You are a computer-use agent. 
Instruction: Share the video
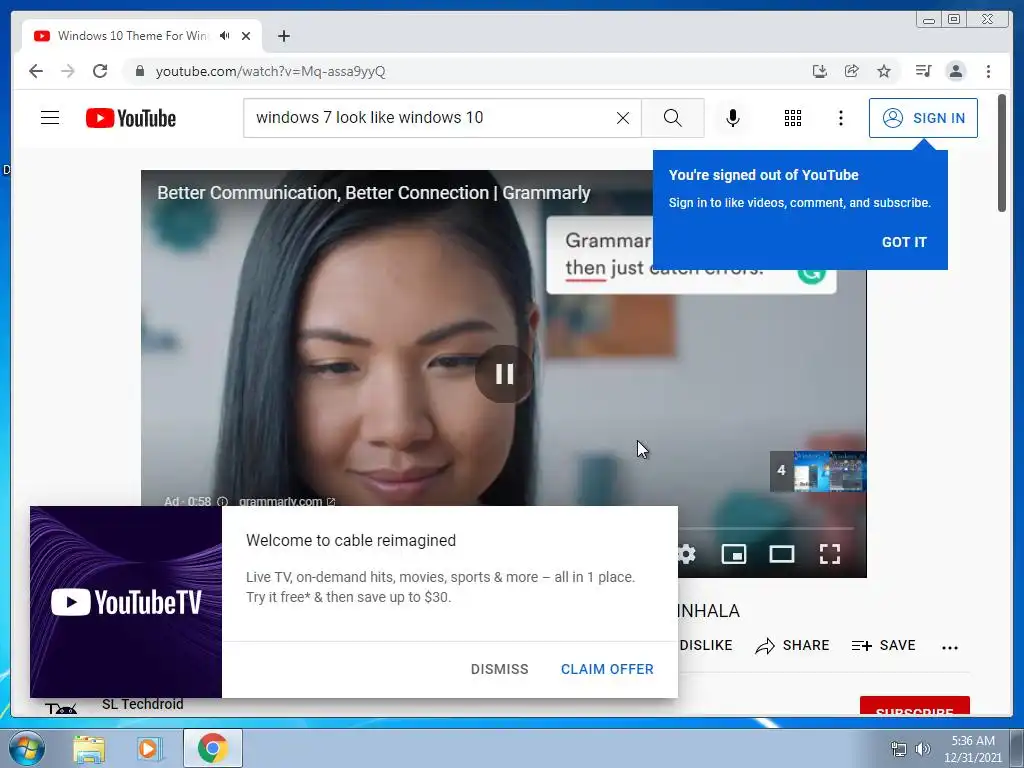(x=792, y=645)
